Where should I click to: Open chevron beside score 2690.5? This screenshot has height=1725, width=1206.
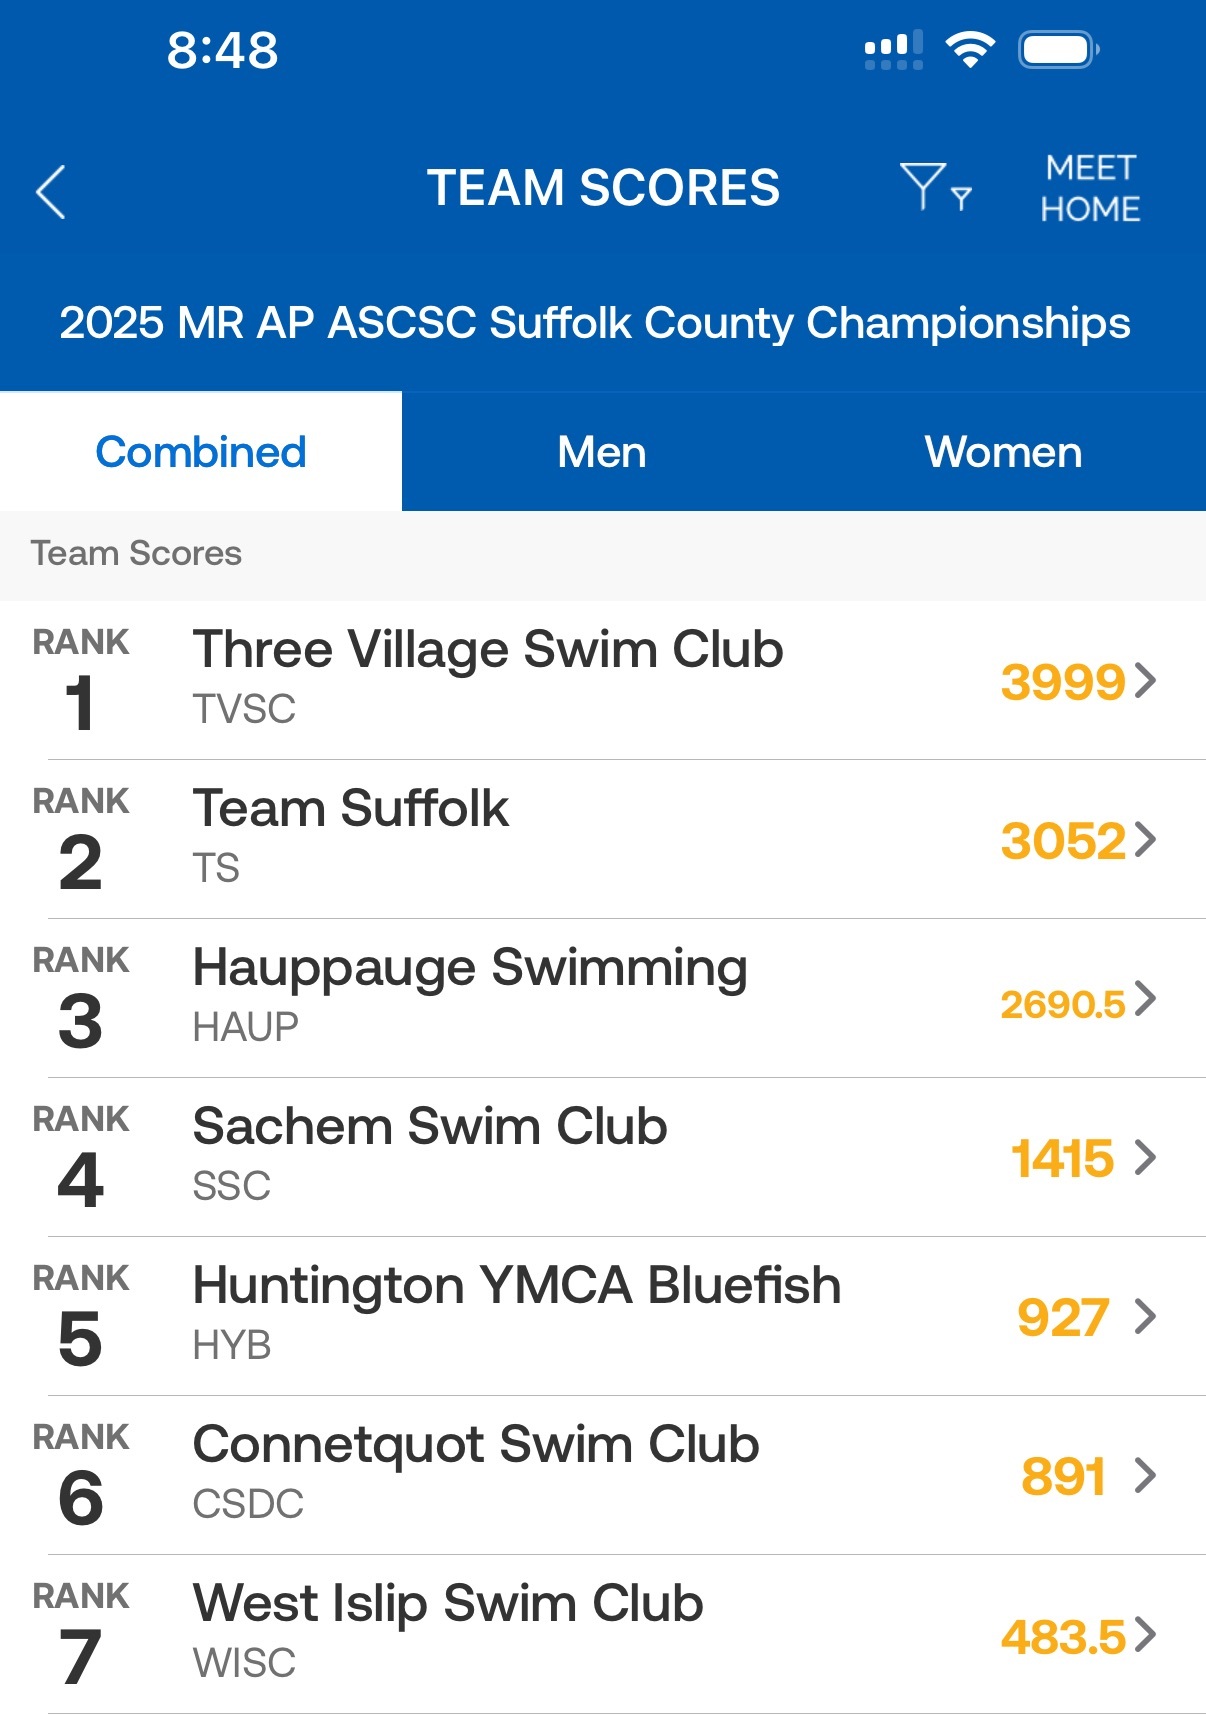click(1146, 998)
